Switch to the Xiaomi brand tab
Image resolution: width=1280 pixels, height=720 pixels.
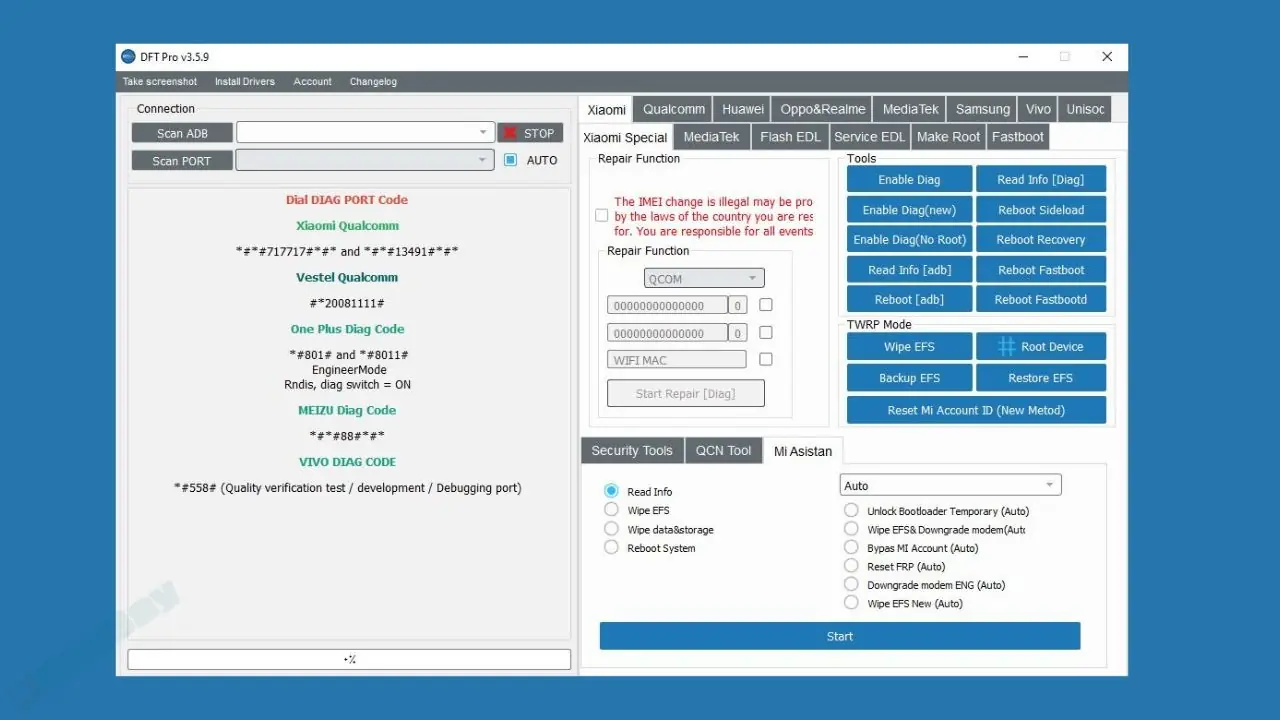tap(606, 109)
